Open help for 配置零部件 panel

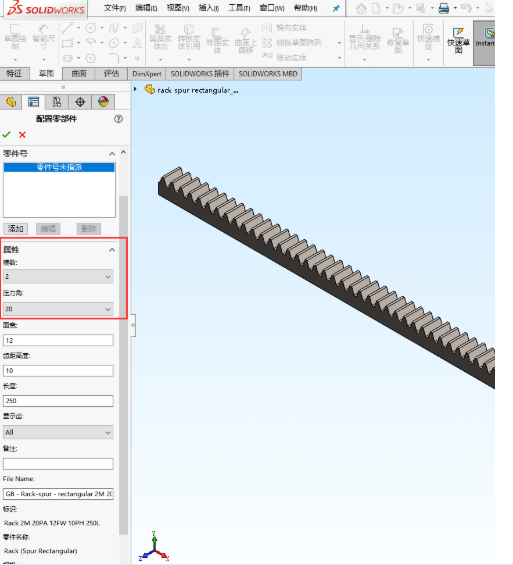[118, 119]
